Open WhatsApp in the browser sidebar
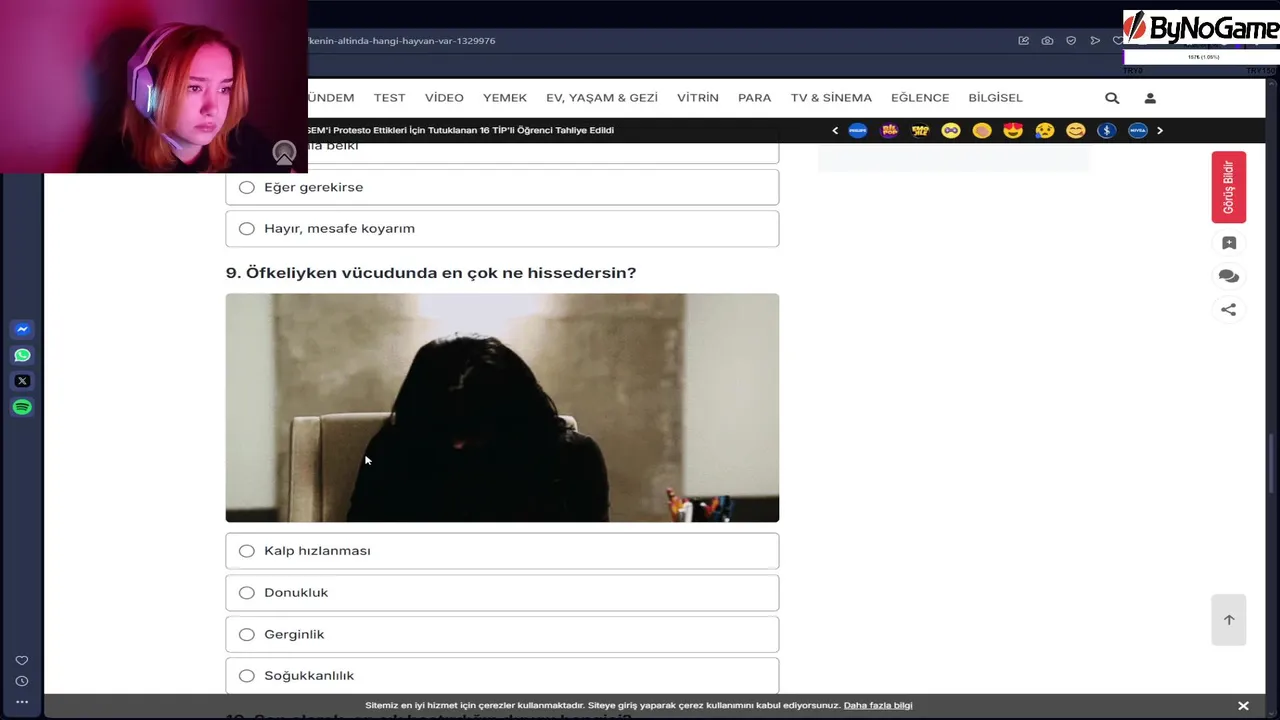Screen dimensions: 1280x720 click(x=22, y=355)
